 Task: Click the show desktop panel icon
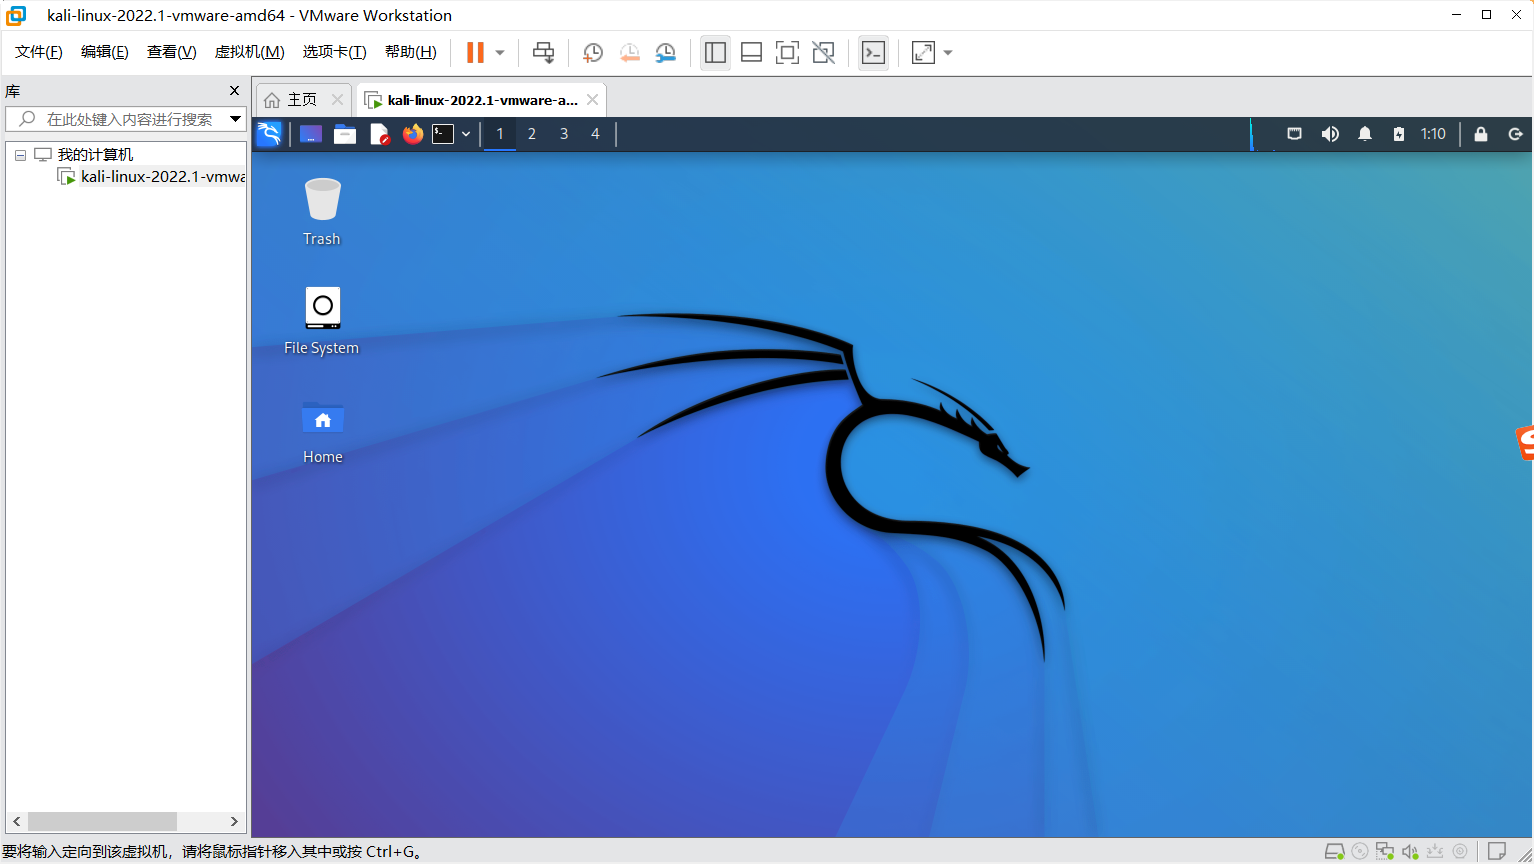[x=311, y=134]
